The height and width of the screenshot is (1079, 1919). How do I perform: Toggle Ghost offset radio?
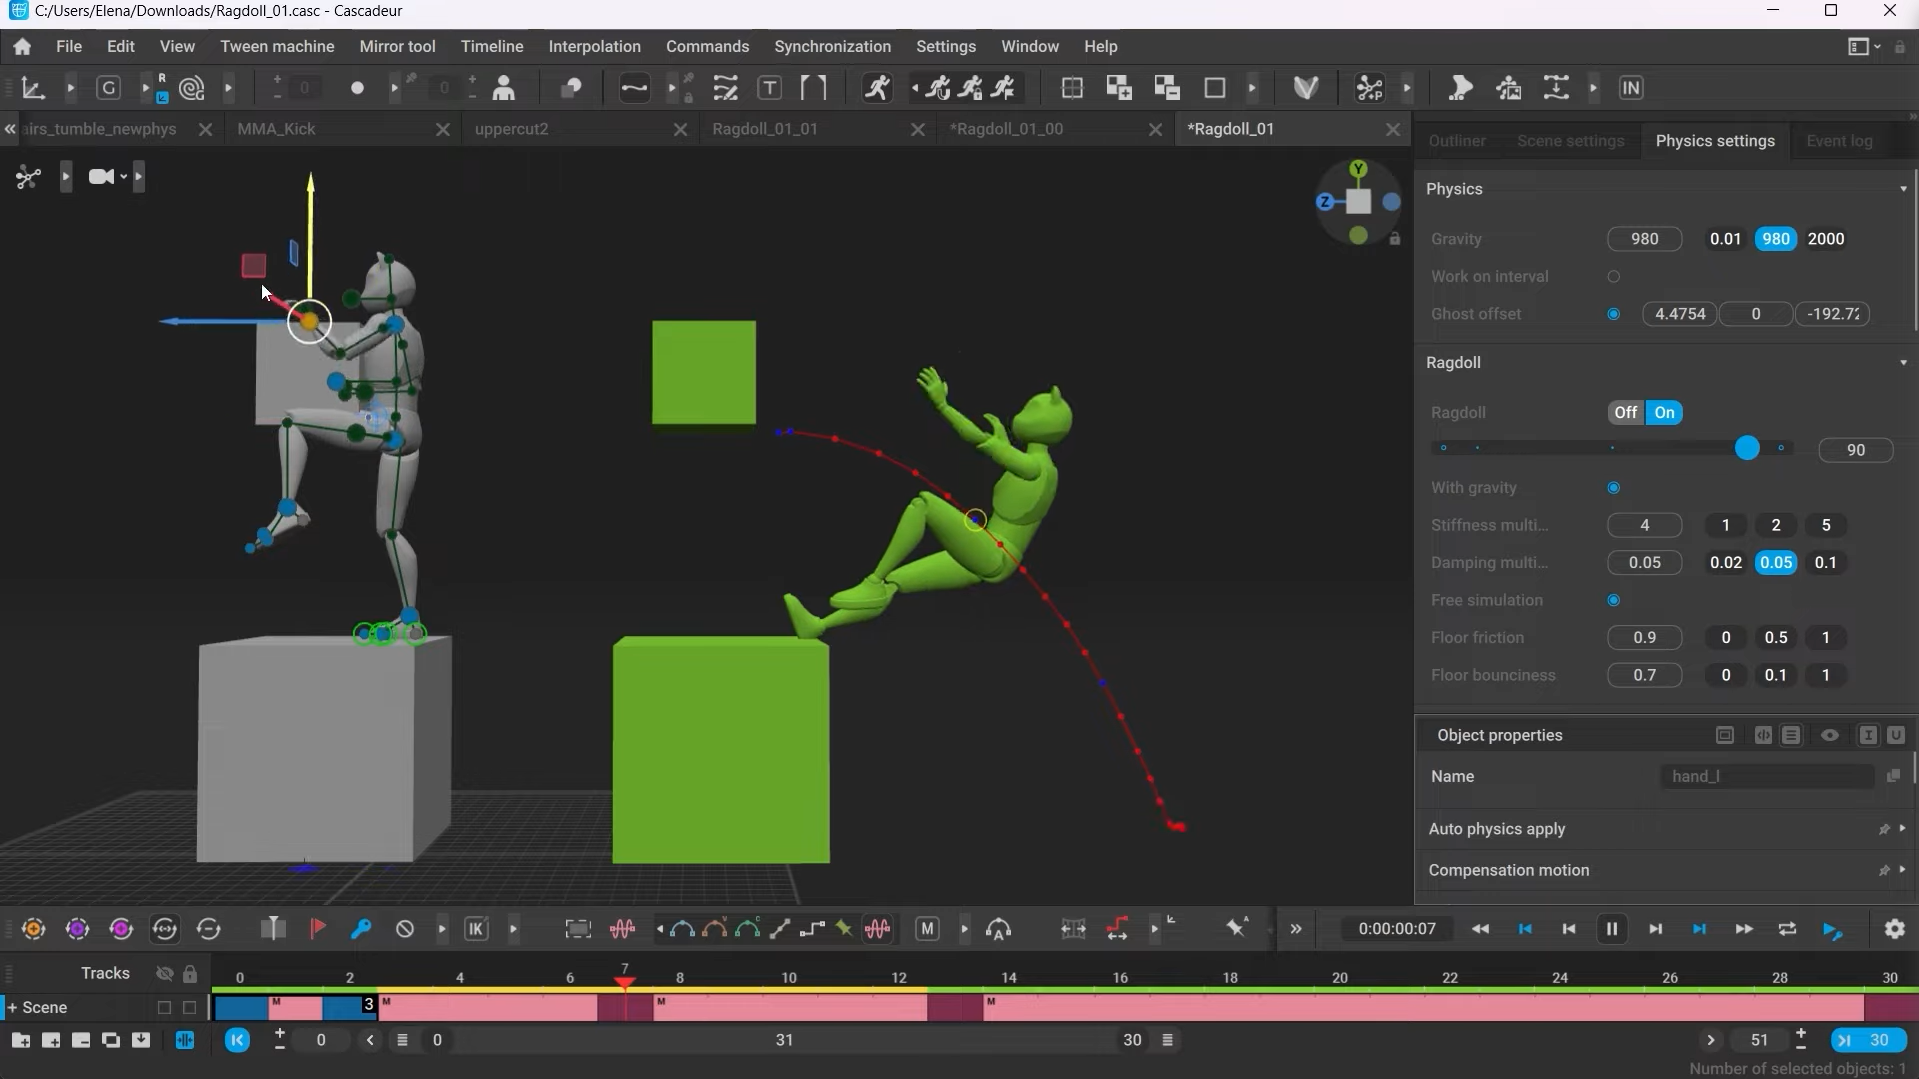[1613, 314]
